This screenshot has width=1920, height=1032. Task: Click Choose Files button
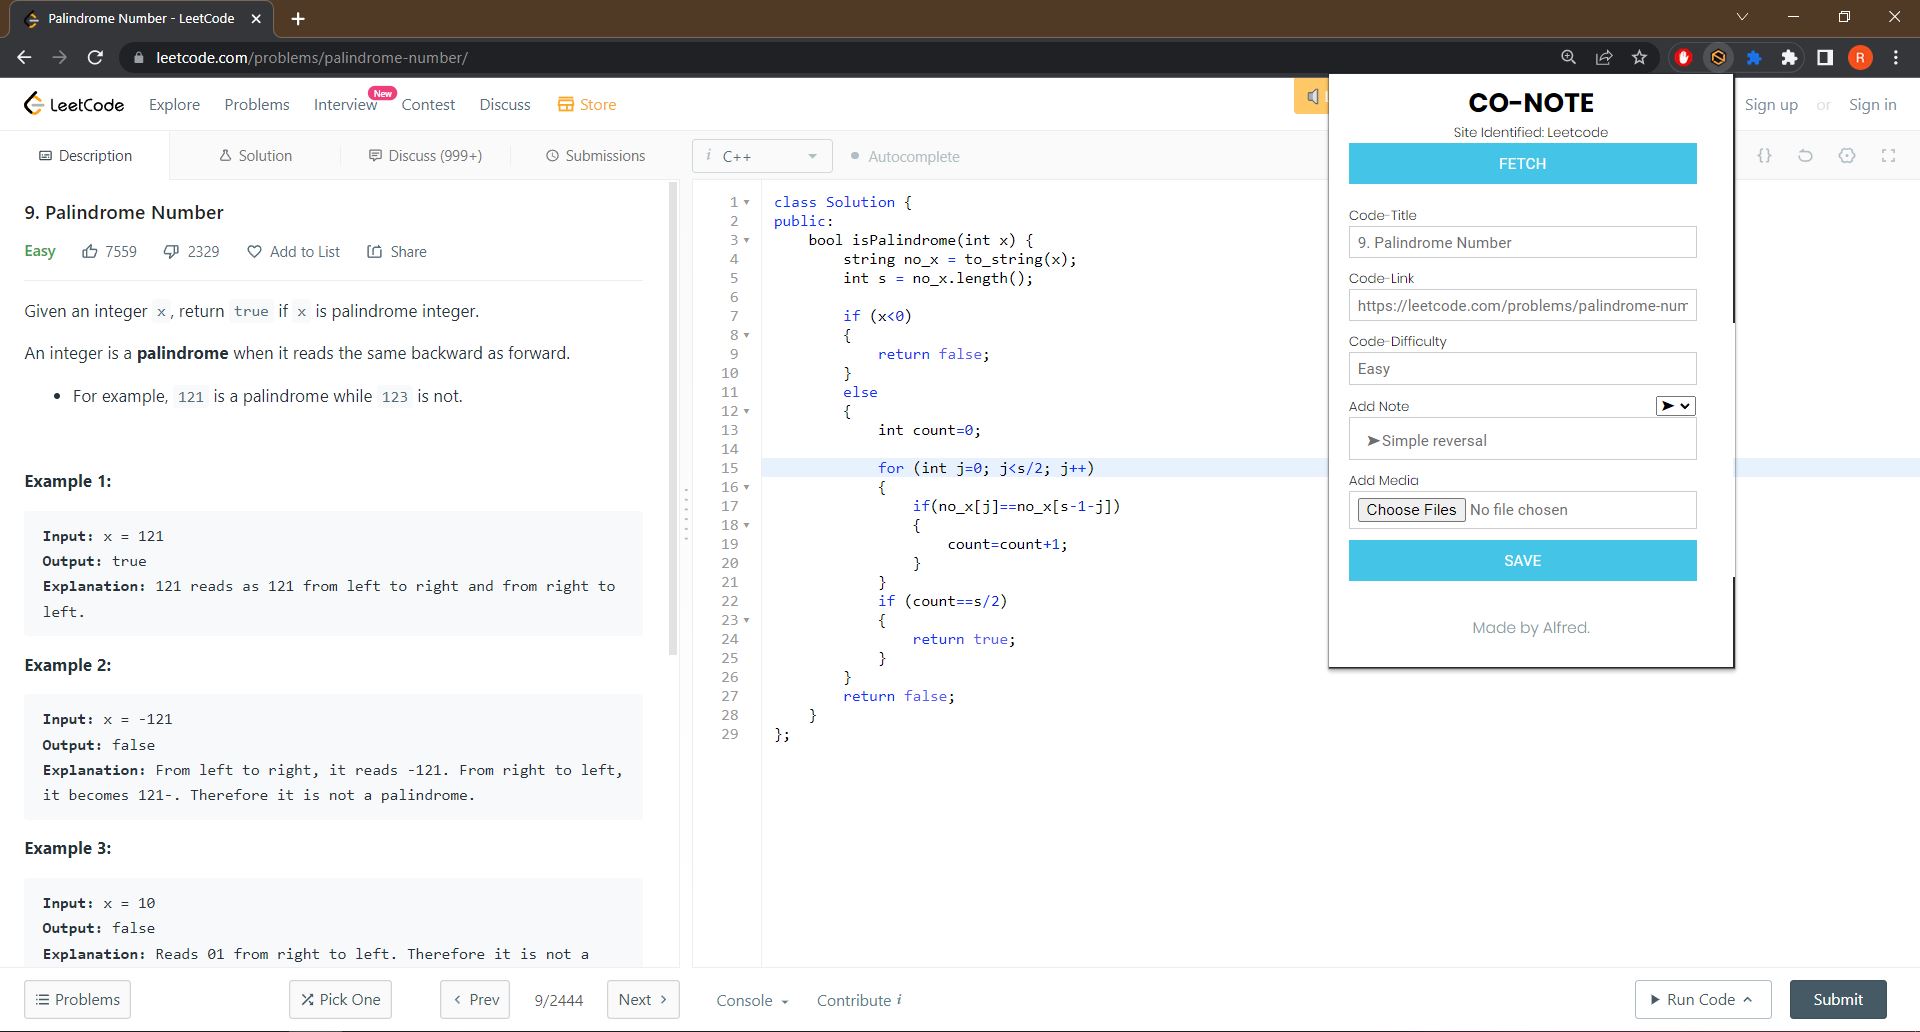(1411, 510)
